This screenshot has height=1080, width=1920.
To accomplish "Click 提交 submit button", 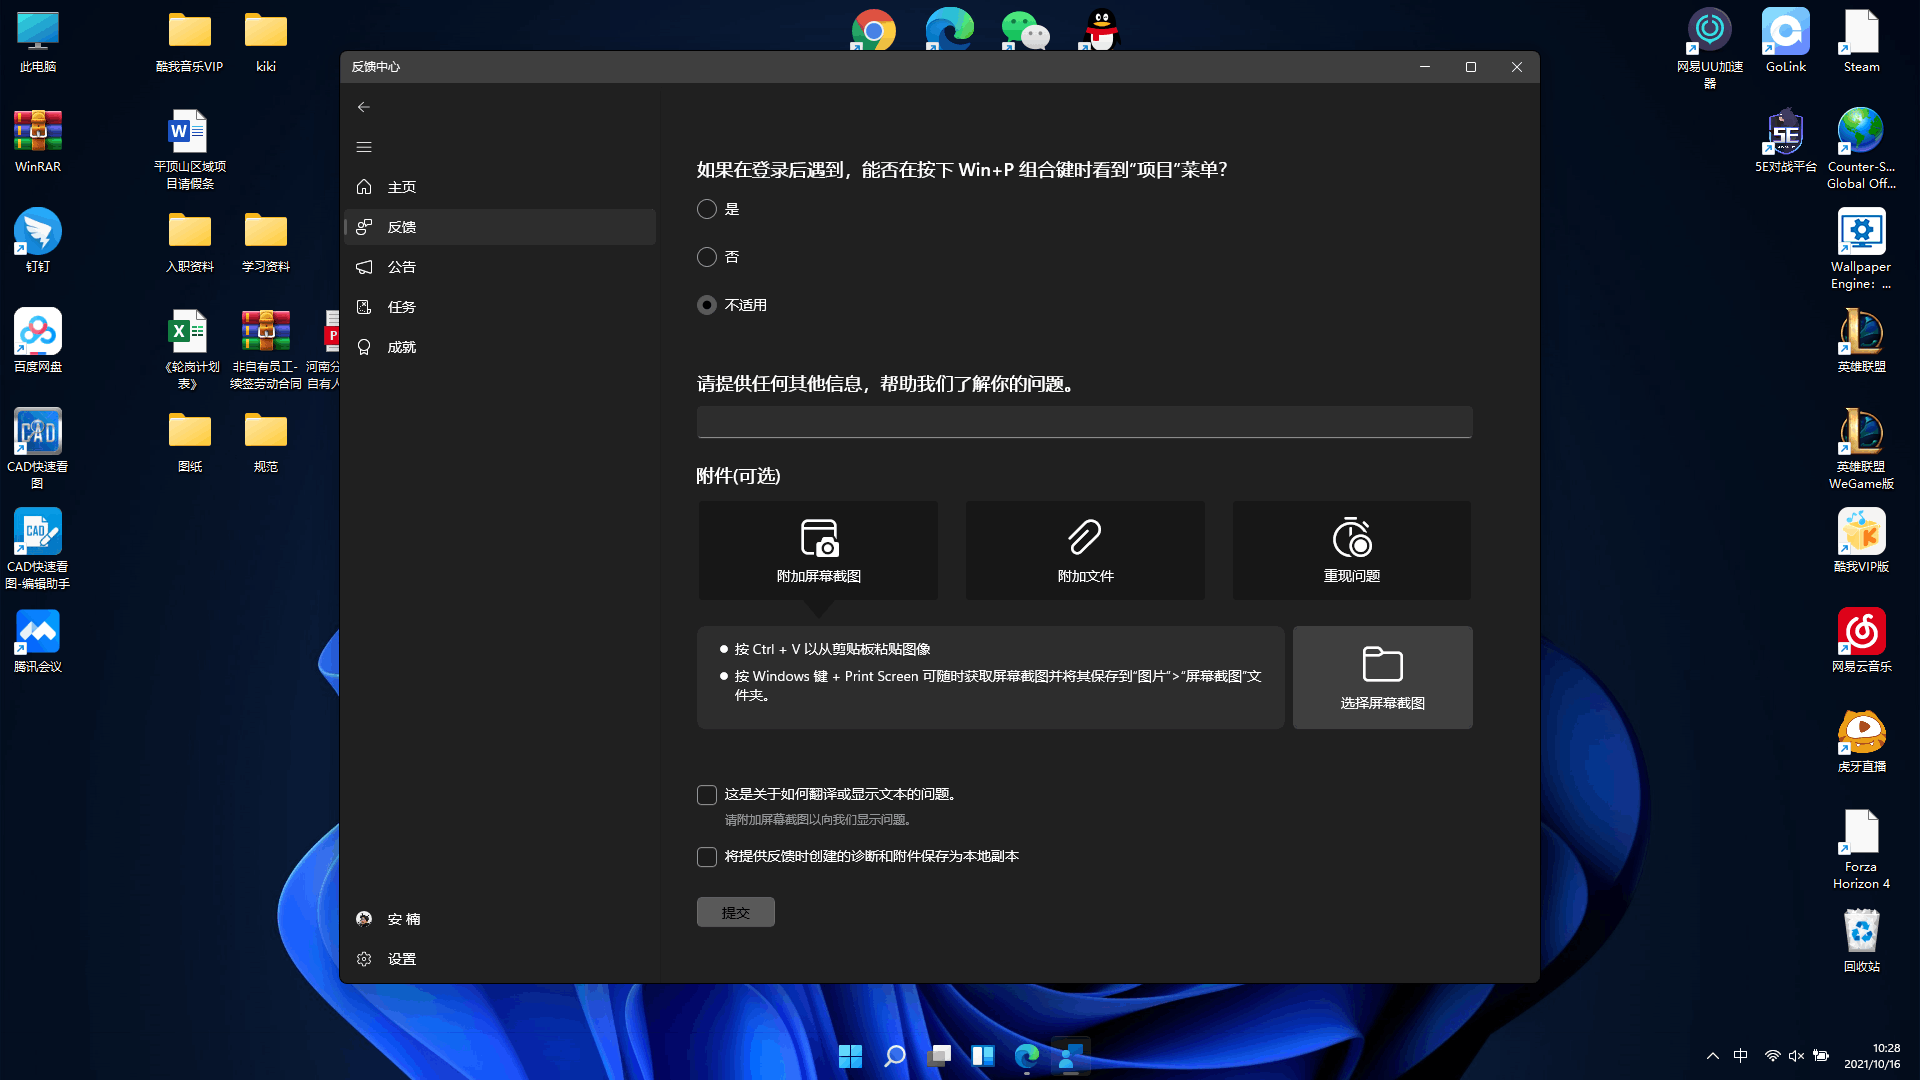I will tap(736, 911).
